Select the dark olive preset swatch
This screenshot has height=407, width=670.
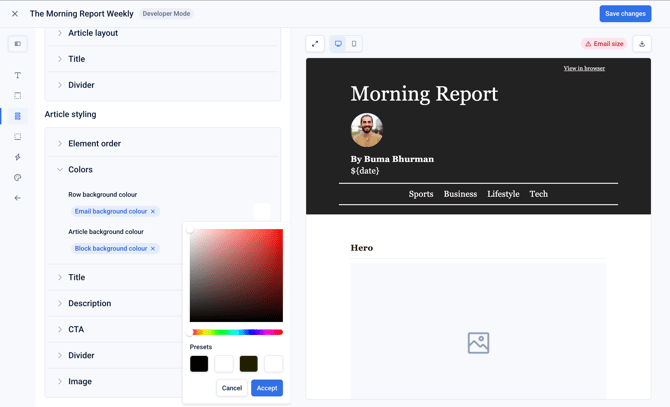(x=249, y=364)
